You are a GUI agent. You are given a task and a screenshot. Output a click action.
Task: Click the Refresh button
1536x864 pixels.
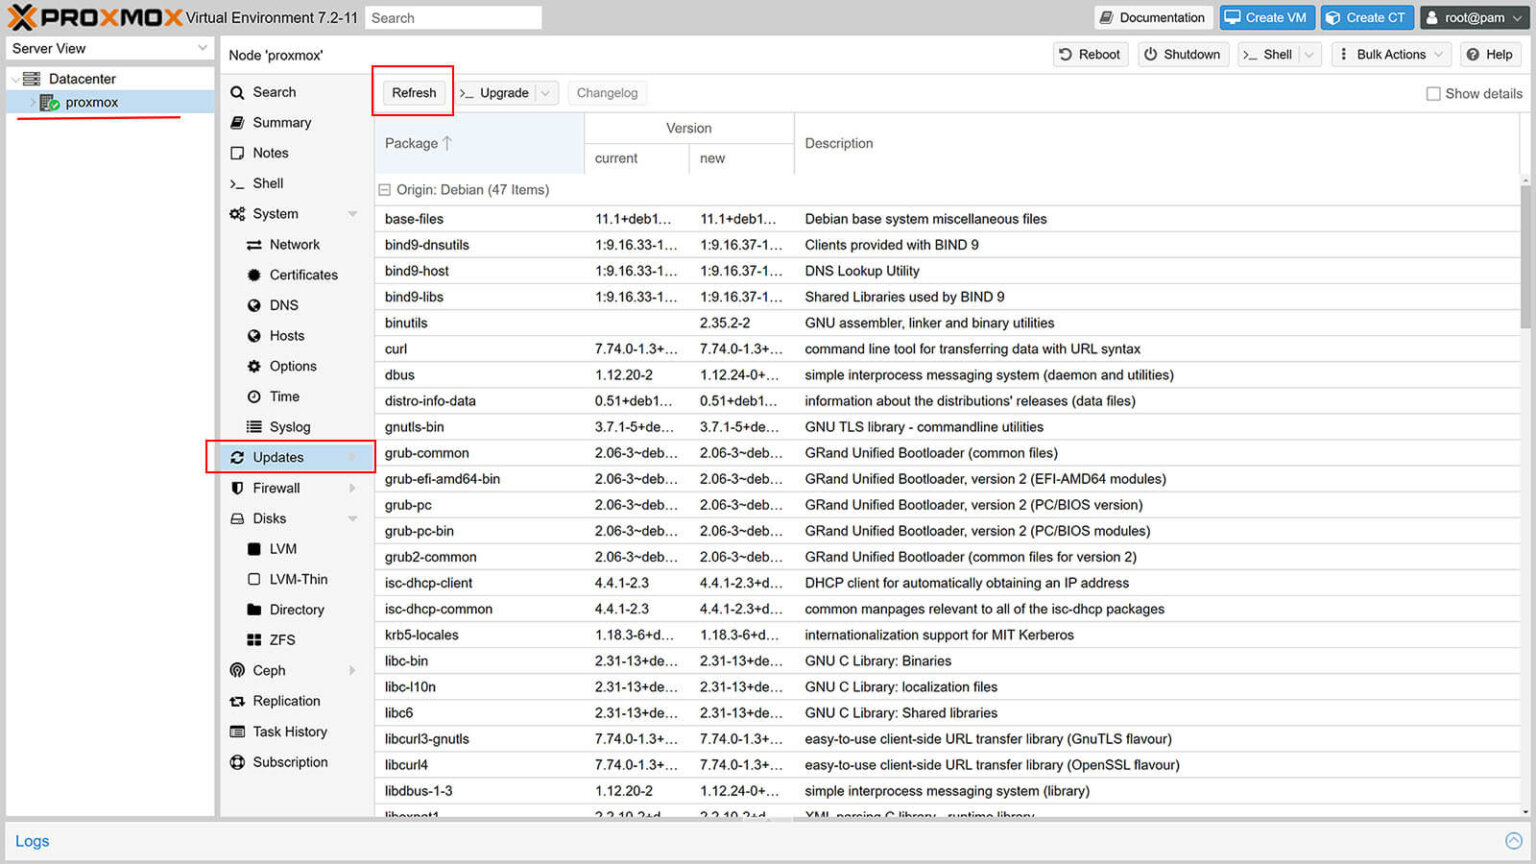tap(413, 92)
